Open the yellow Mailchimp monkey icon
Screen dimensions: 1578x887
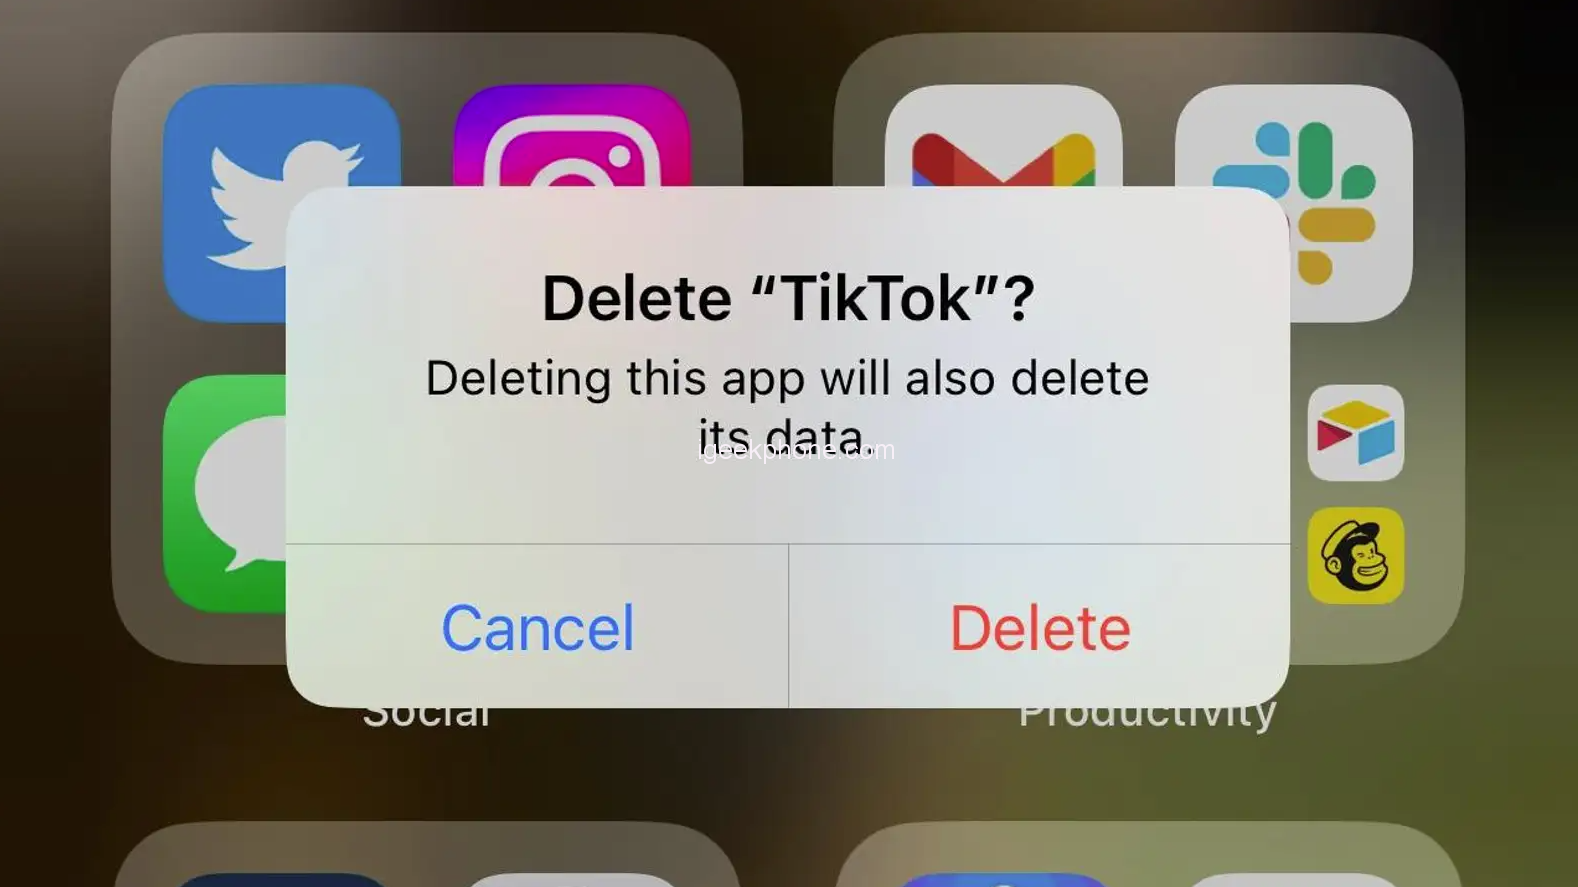click(1356, 556)
